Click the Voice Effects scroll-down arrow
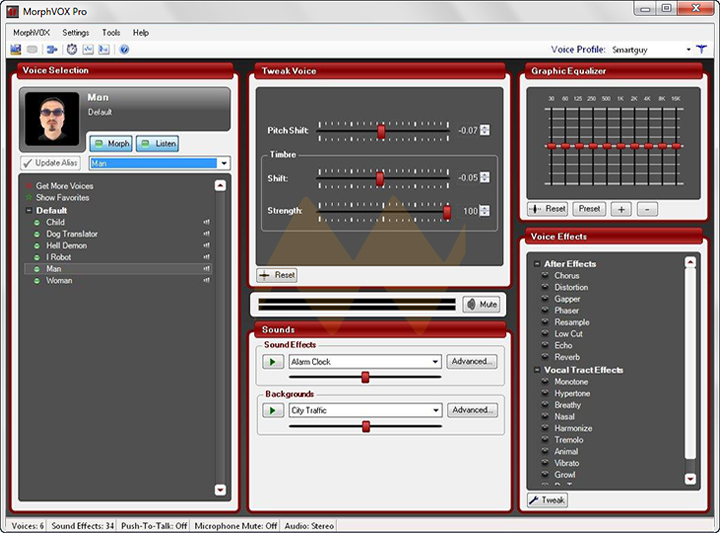The height and width of the screenshot is (533, 720). [690, 478]
